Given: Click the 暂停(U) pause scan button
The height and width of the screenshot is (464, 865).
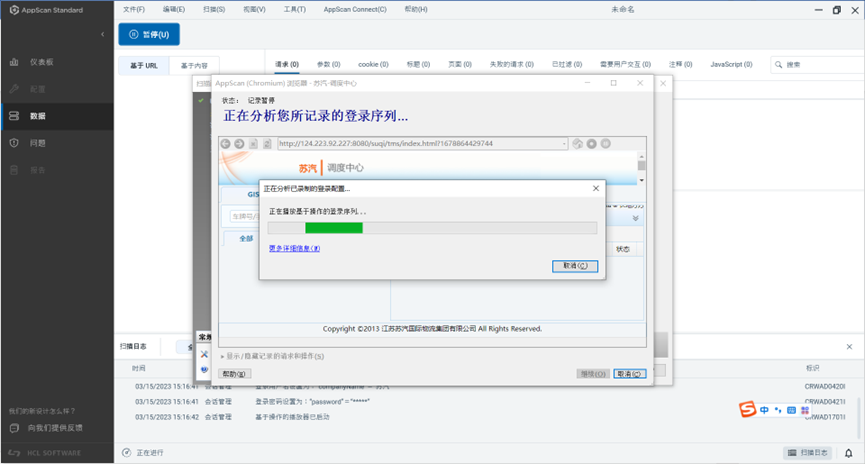Looking at the screenshot, I should [x=149, y=34].
